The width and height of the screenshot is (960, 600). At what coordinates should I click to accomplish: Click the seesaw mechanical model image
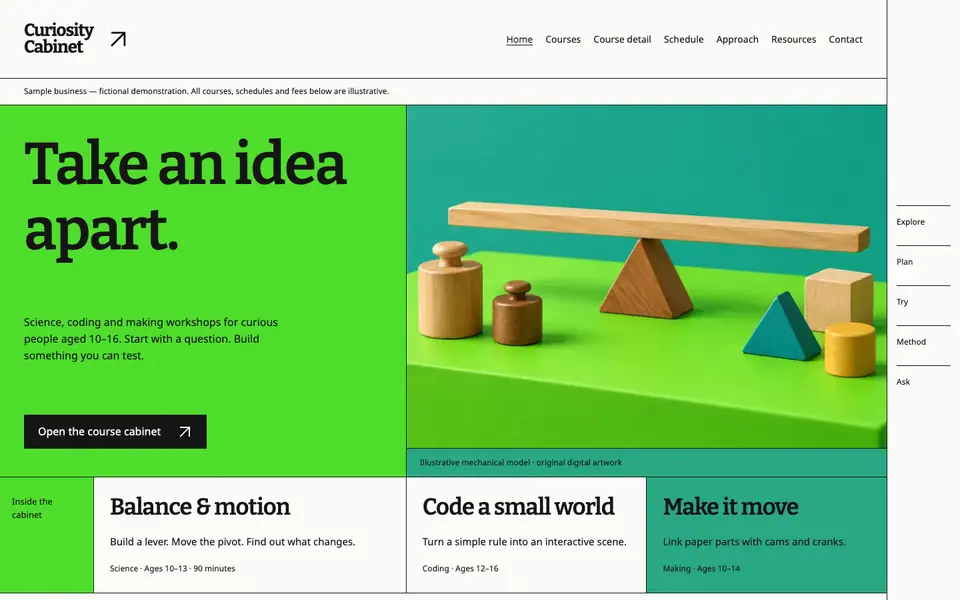(x=647, y=277)
